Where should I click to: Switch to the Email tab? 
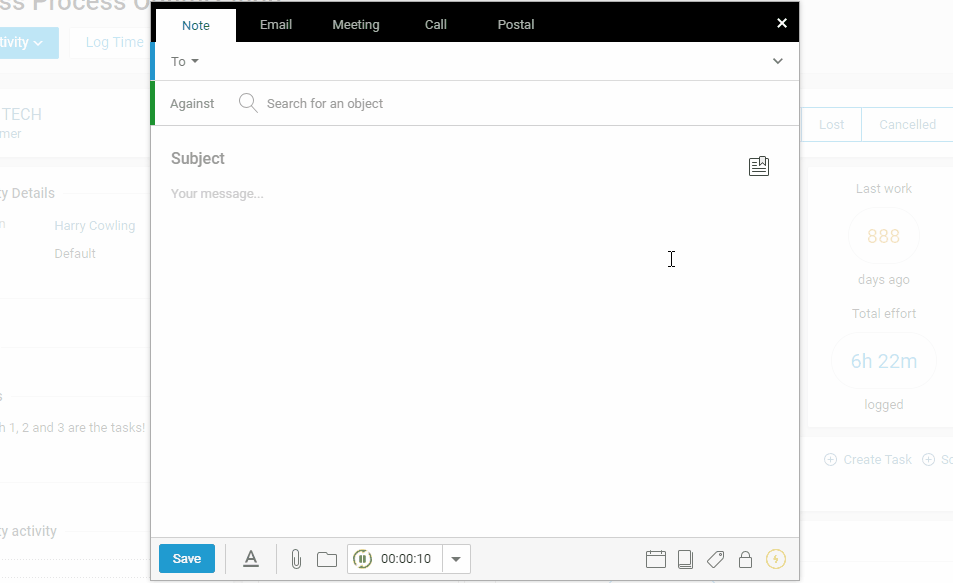pos(276,25)
